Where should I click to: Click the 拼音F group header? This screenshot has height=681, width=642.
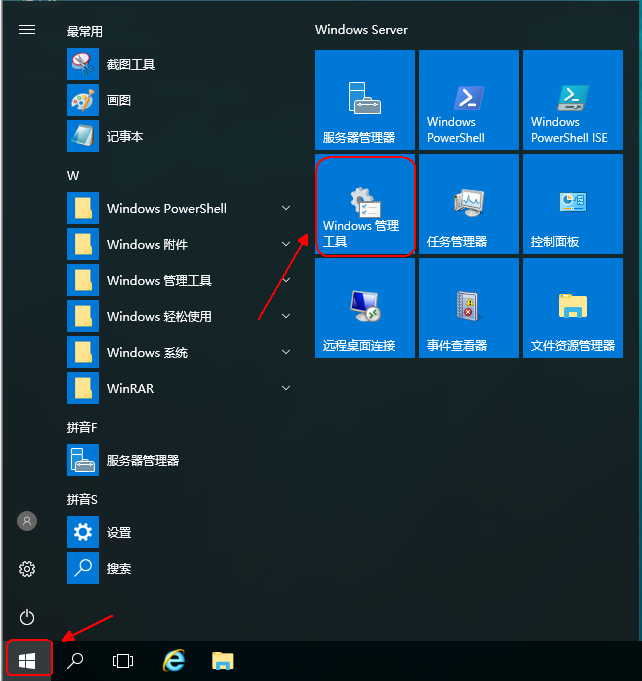pos(82,428)
